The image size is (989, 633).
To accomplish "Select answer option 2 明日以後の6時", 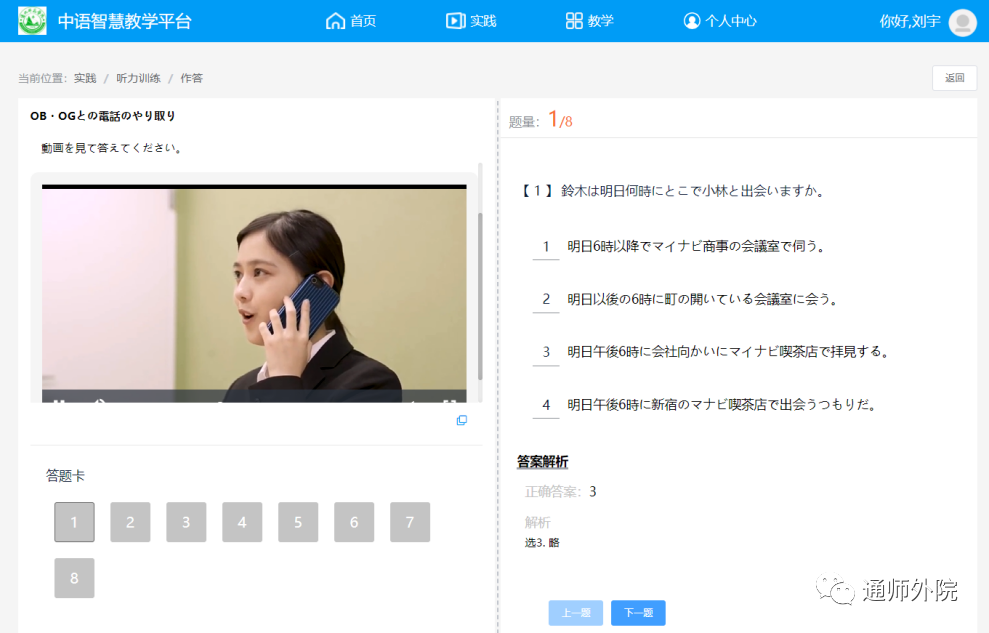I will [x=686, y=299].
